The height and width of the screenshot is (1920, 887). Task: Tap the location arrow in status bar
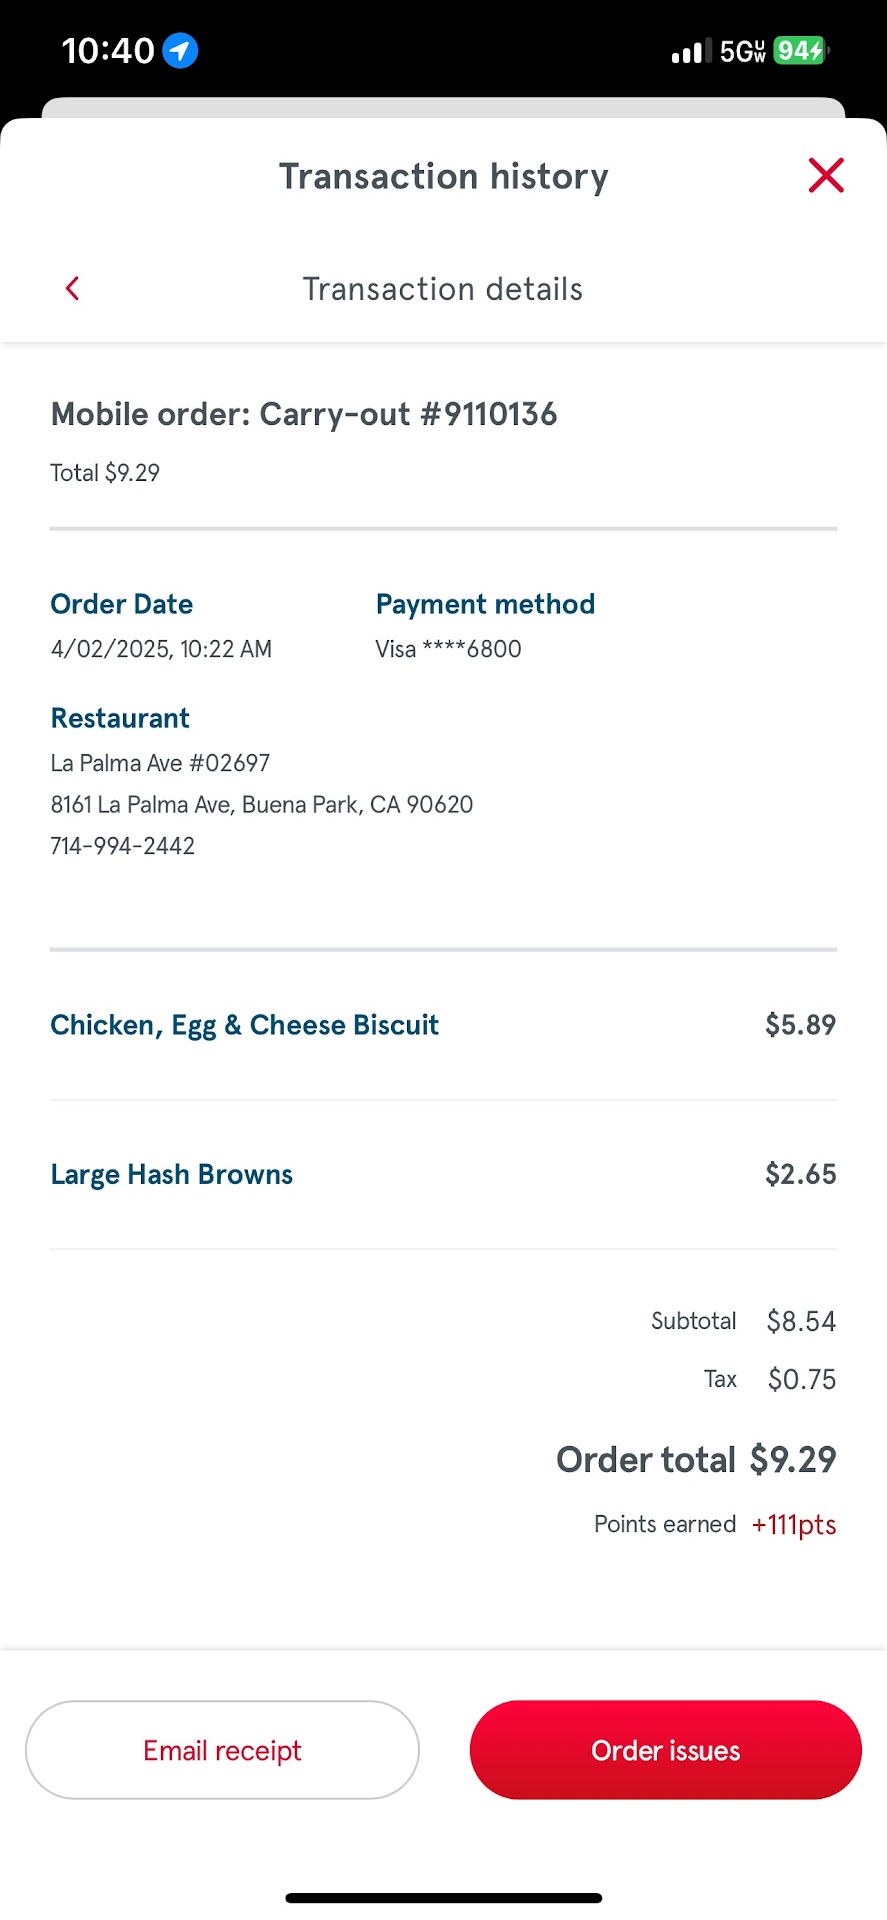(180, 50)
